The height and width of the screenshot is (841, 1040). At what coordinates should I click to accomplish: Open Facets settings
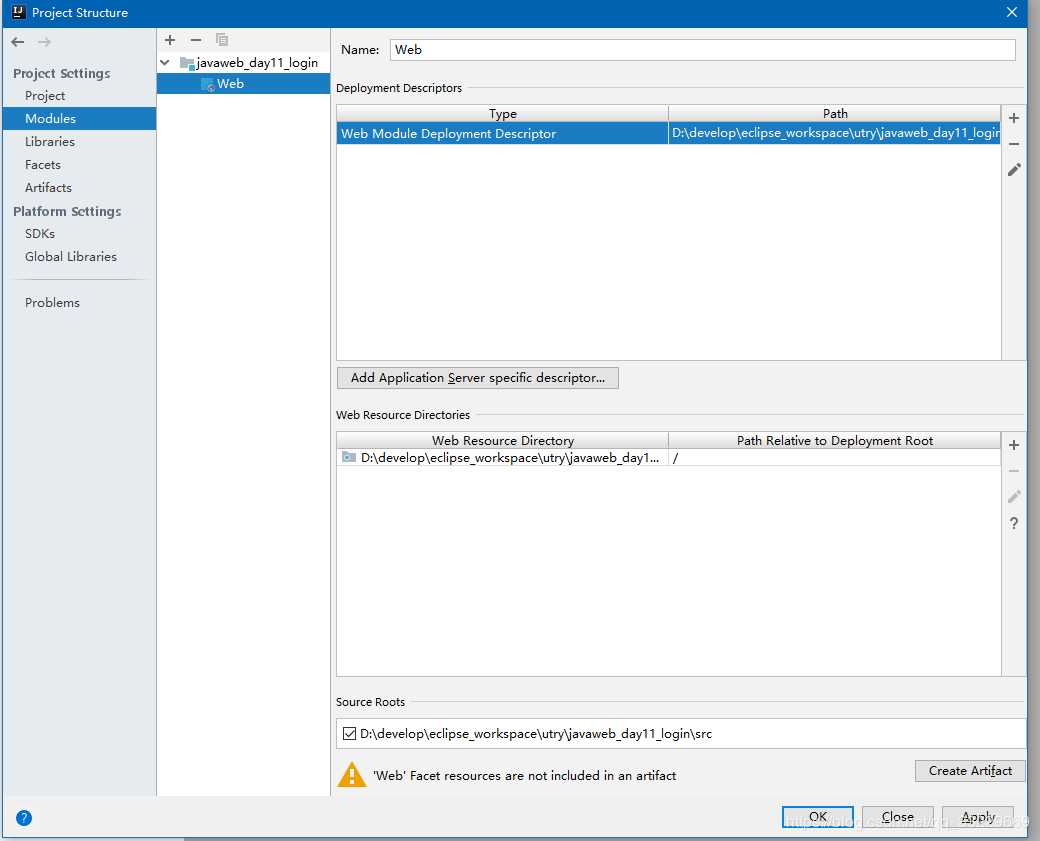point(42,164)
